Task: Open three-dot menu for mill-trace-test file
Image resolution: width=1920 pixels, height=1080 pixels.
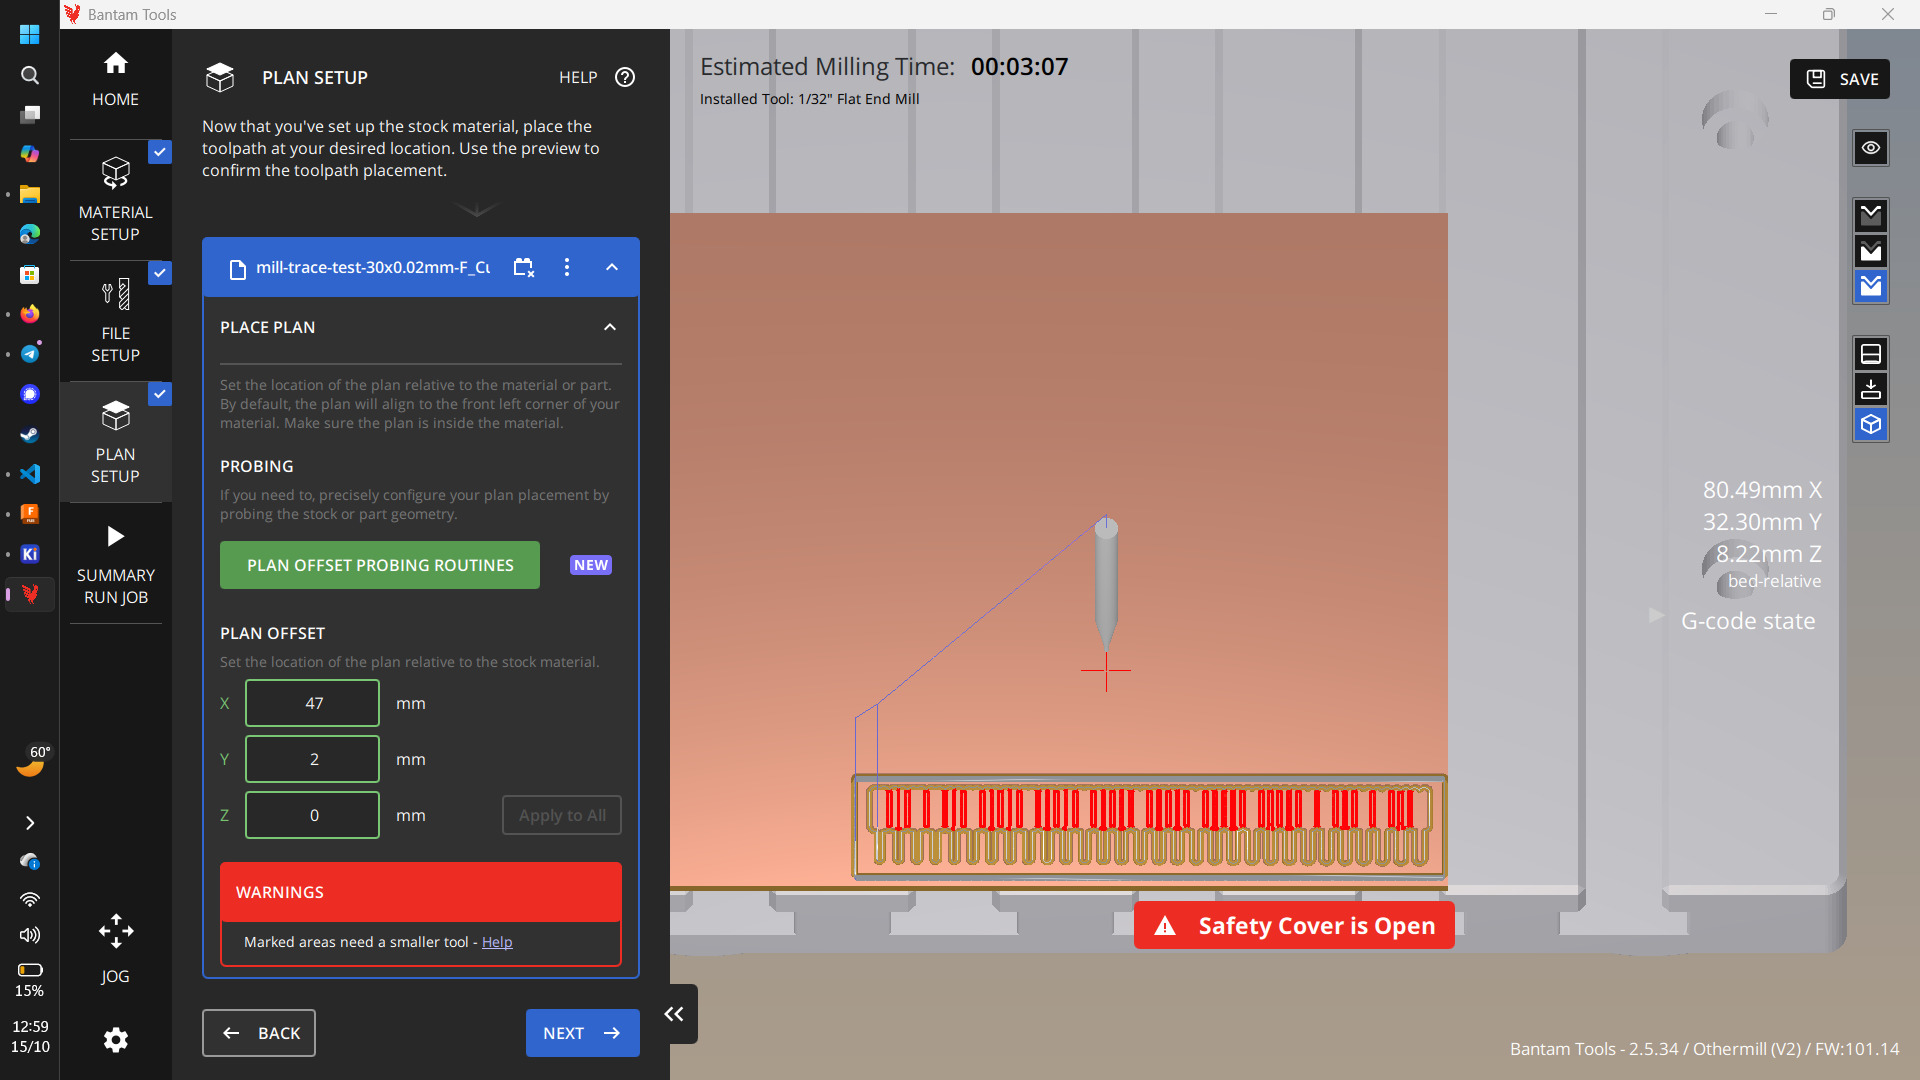Action: pos(567,267)
